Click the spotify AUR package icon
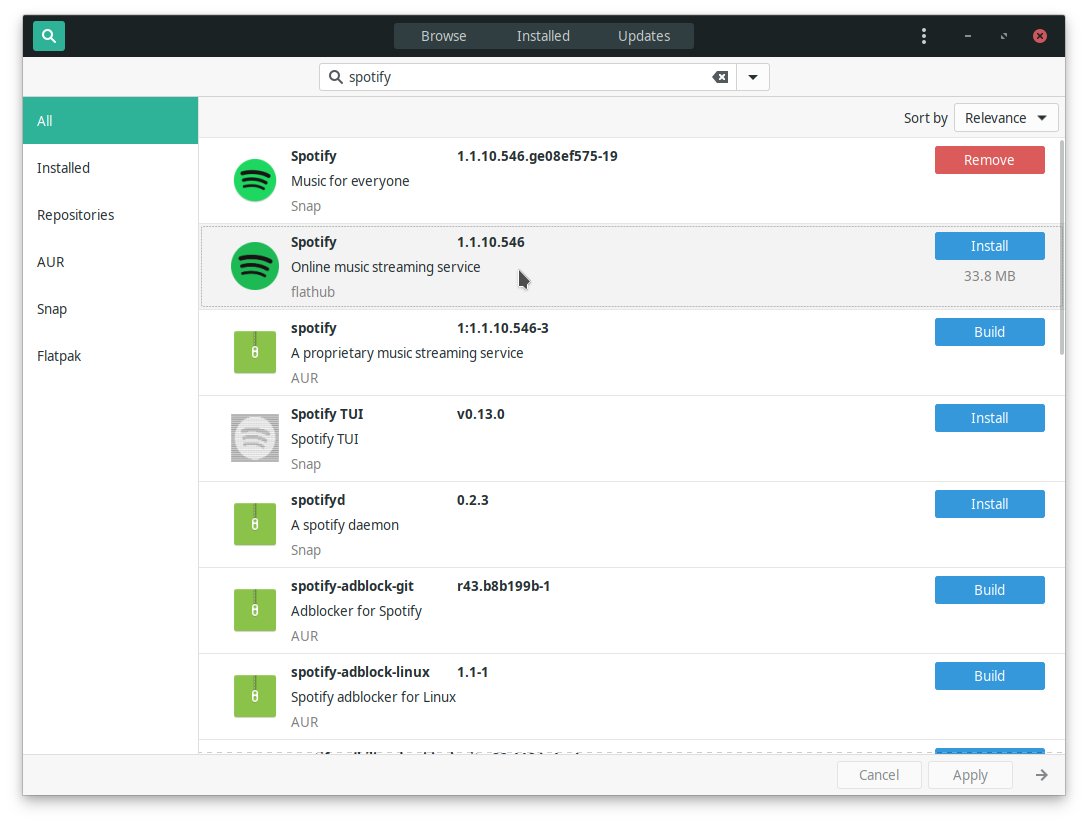The image size is (1088, 826). 255,352
